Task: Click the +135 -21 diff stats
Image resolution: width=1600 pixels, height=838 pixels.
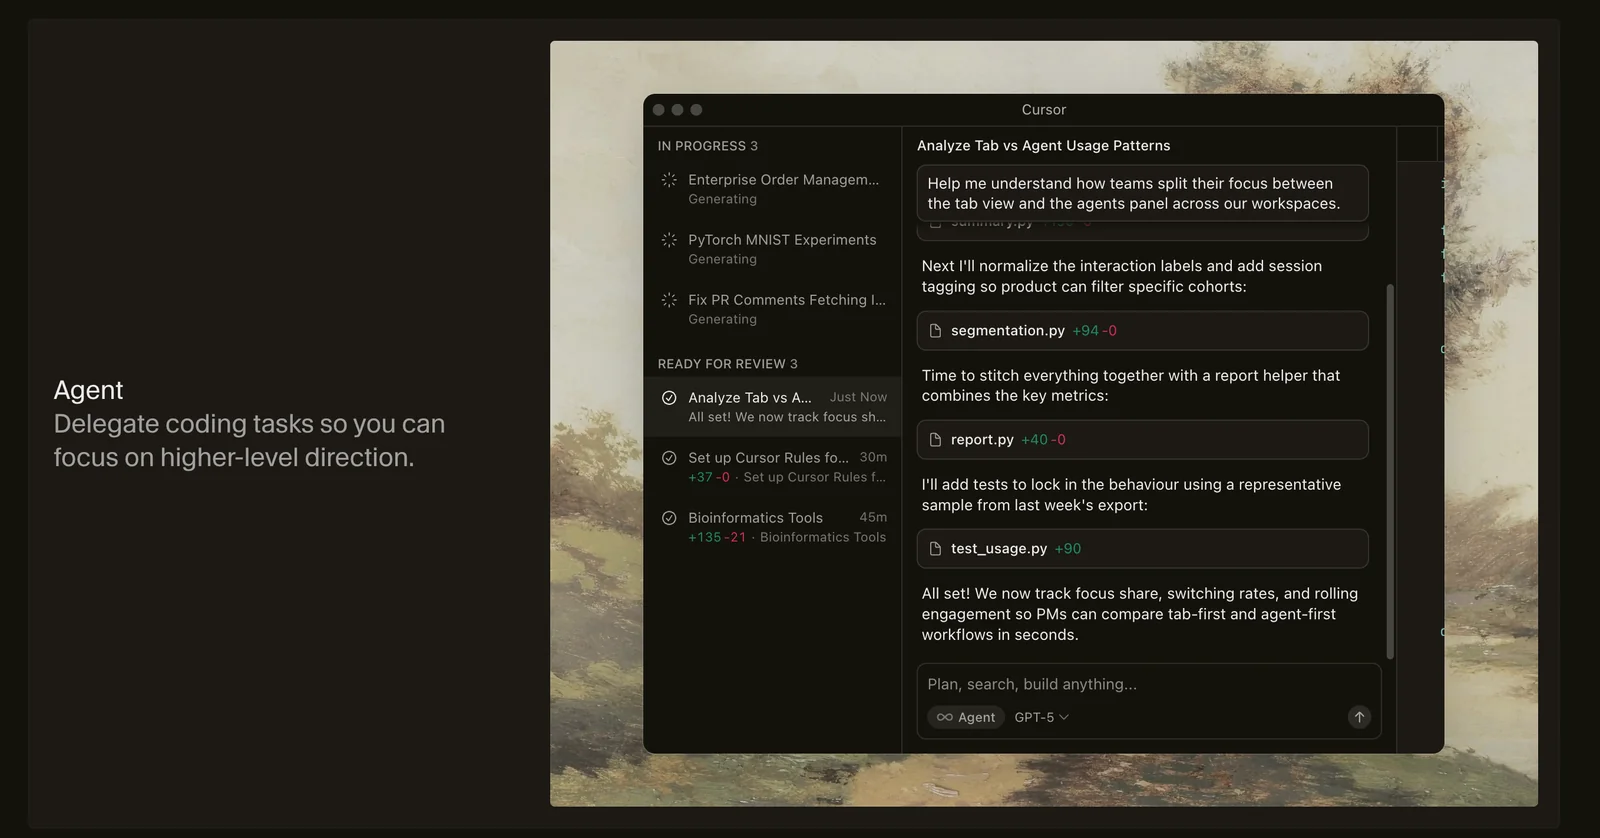Action: tap(717, 537)
